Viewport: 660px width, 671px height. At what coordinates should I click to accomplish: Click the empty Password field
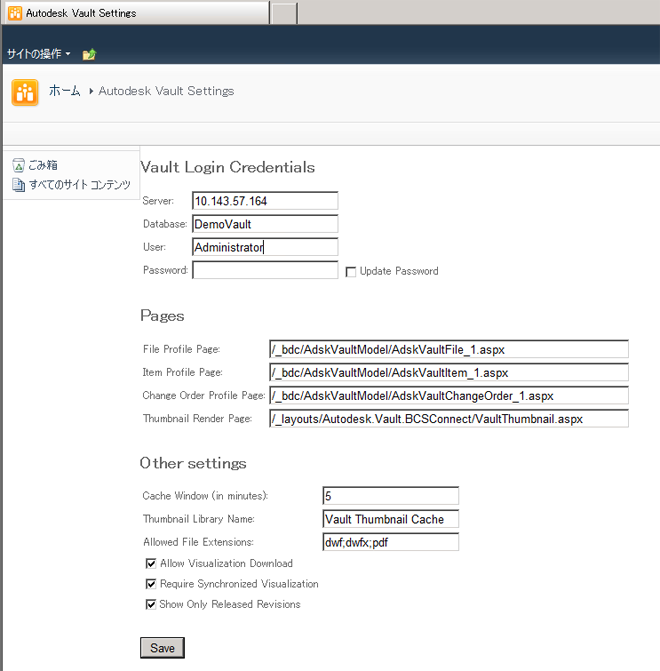pos(265,270)
